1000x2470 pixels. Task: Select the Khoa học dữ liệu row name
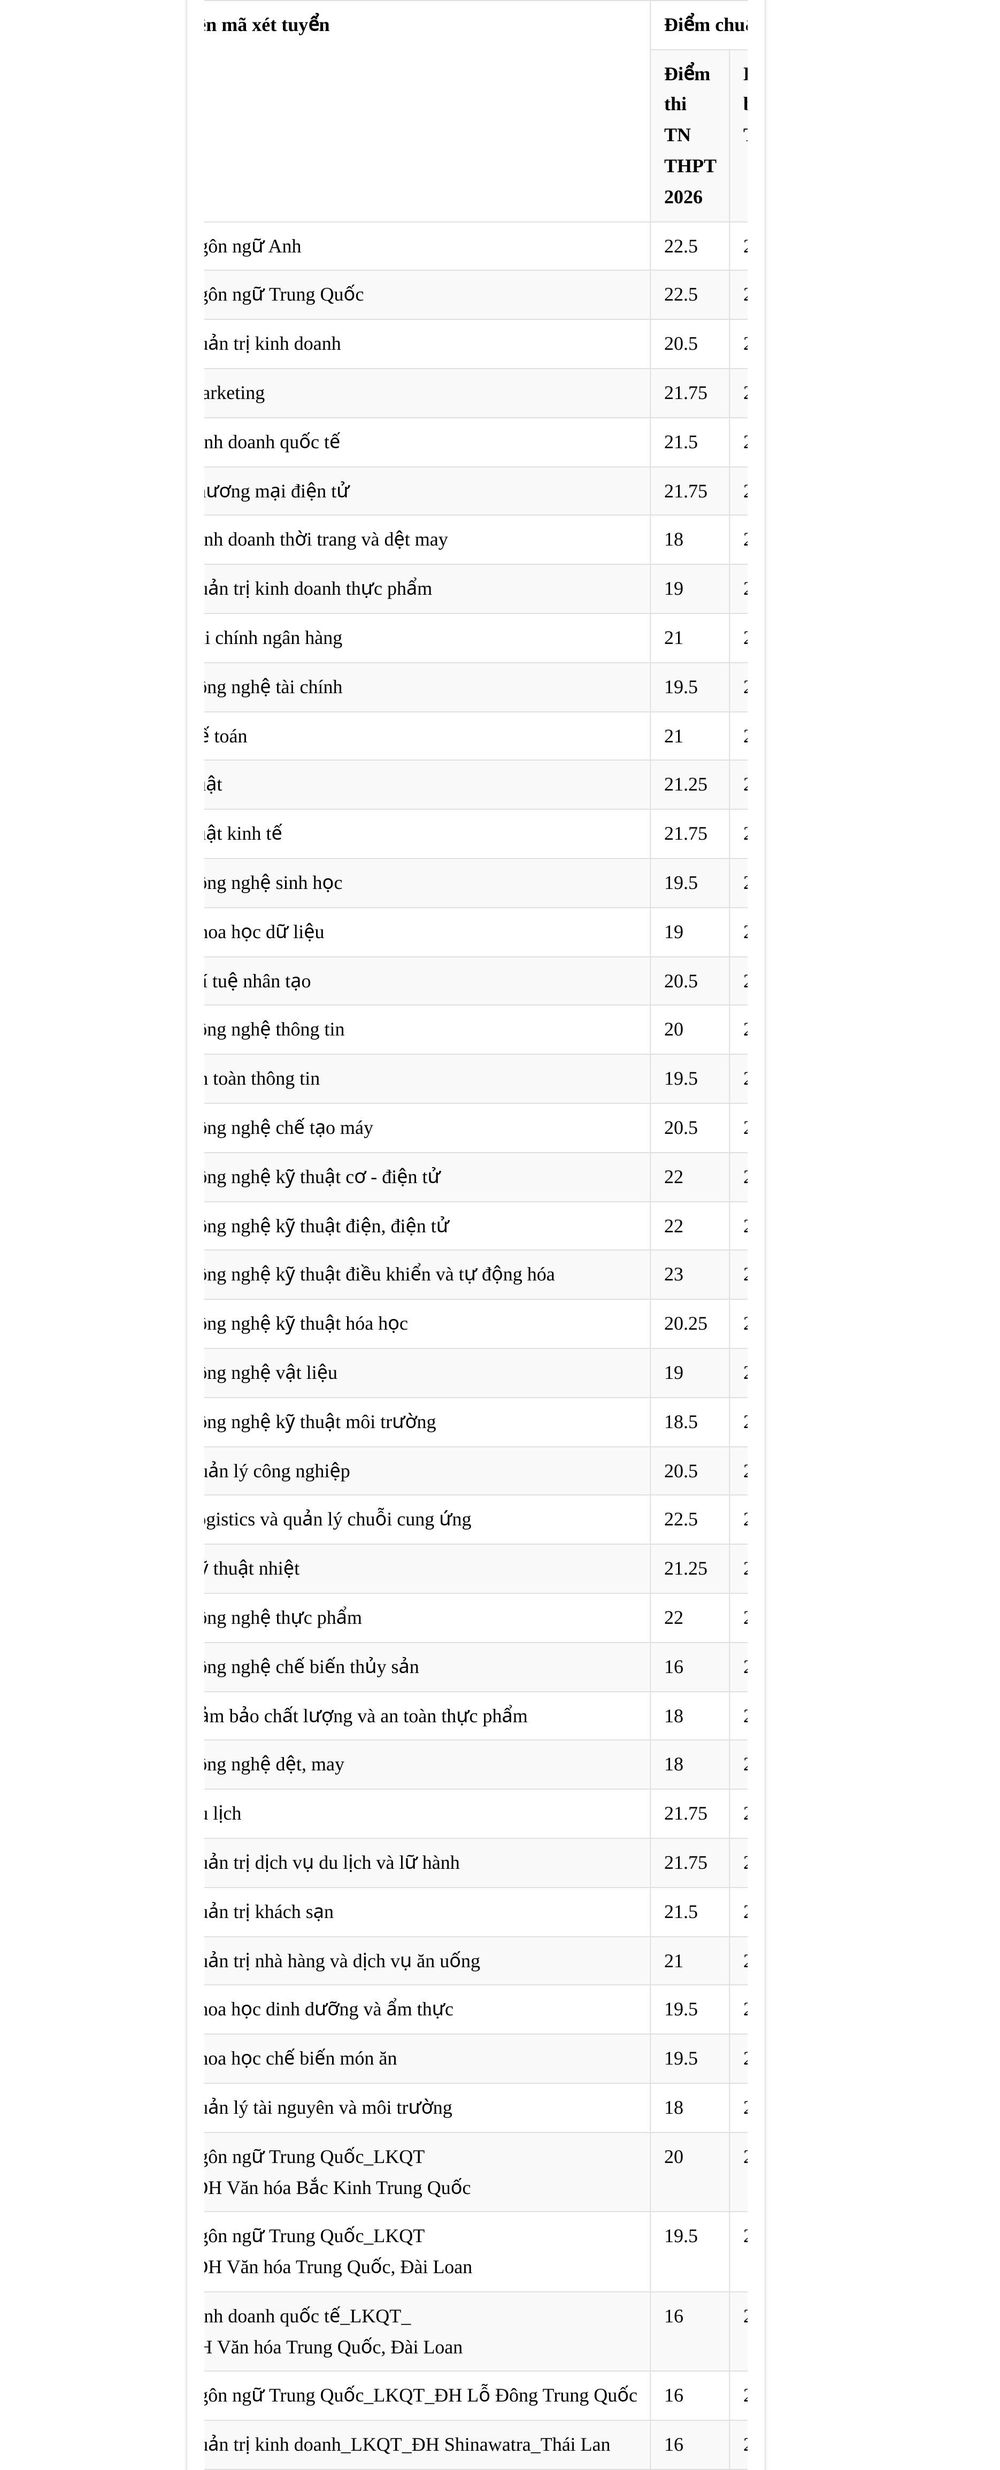(x=264, y=931)
